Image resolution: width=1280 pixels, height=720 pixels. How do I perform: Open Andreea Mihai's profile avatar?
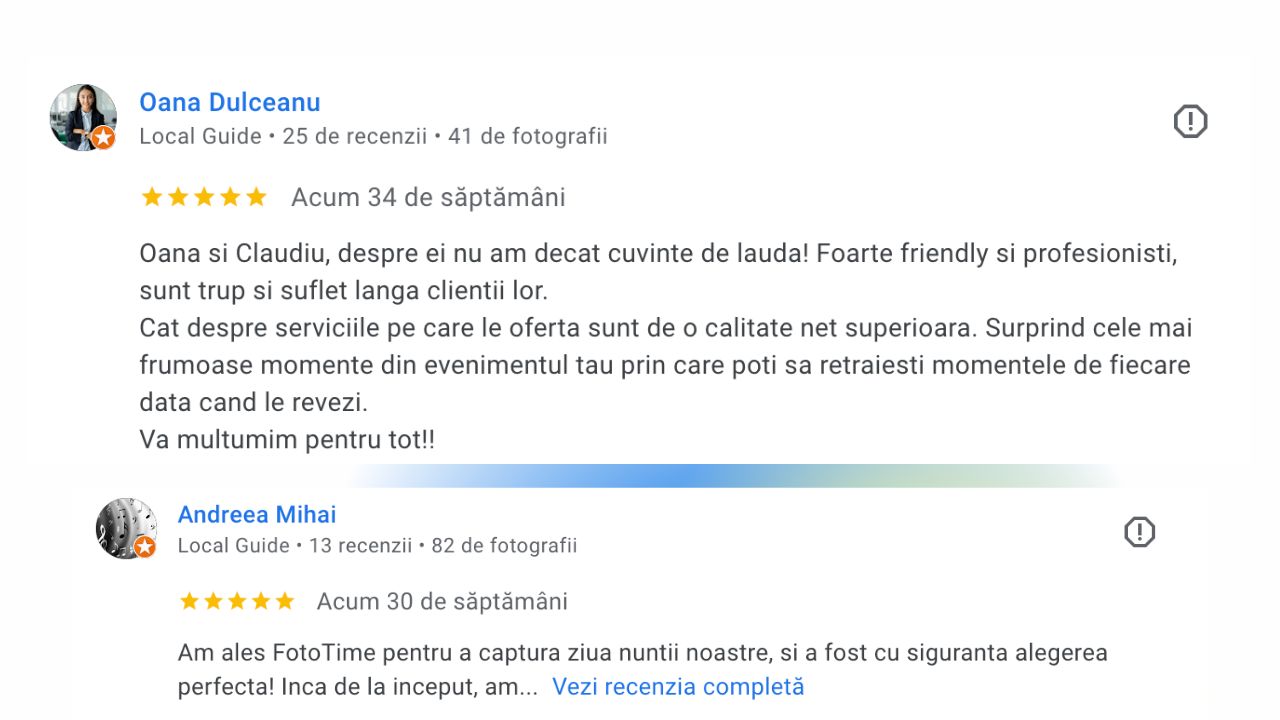tap(126, 528)
